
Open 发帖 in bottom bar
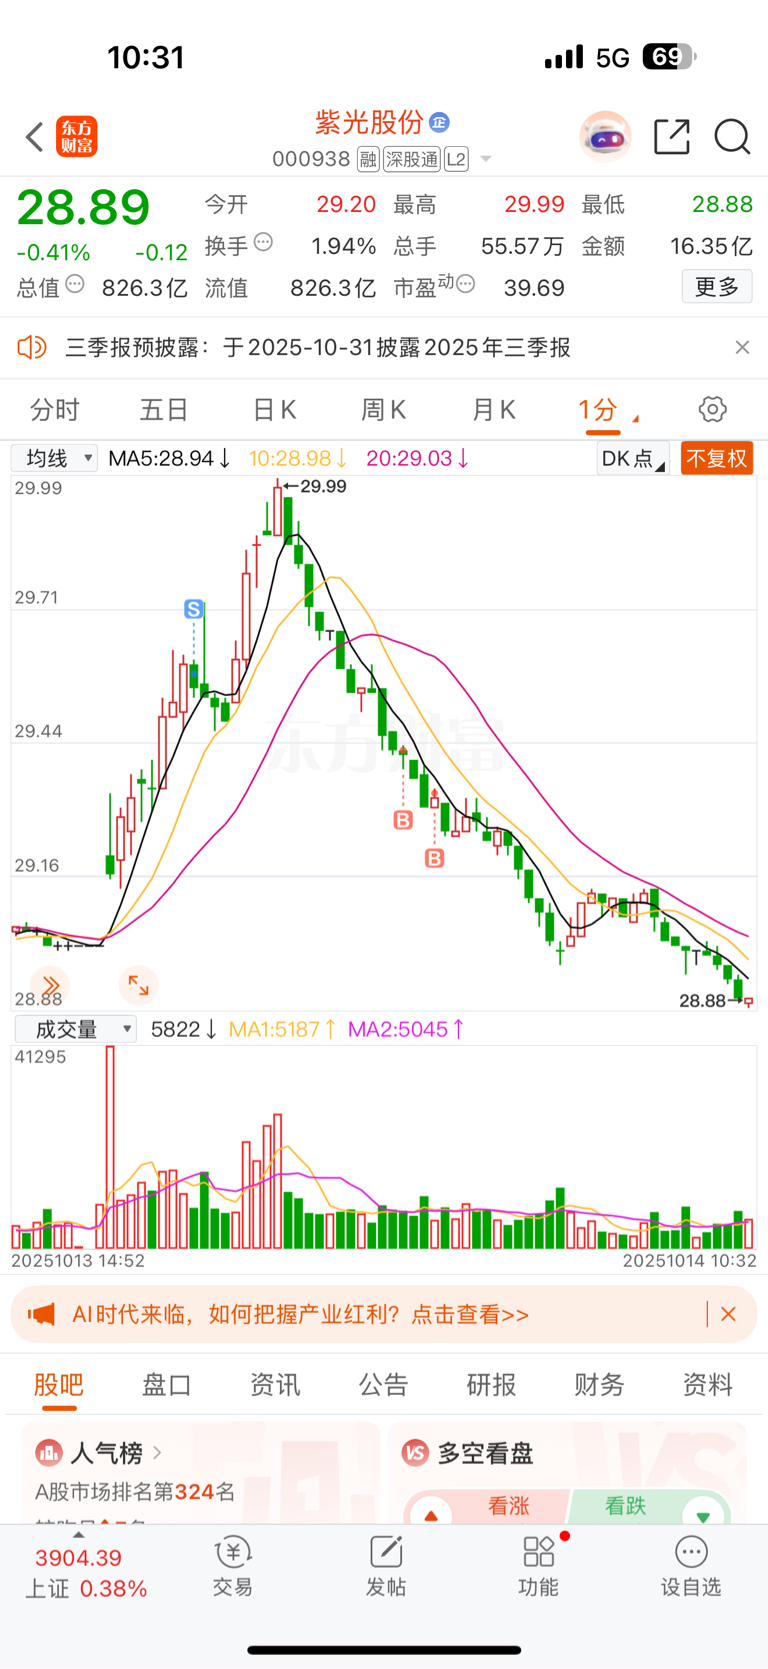point(386,1566)
